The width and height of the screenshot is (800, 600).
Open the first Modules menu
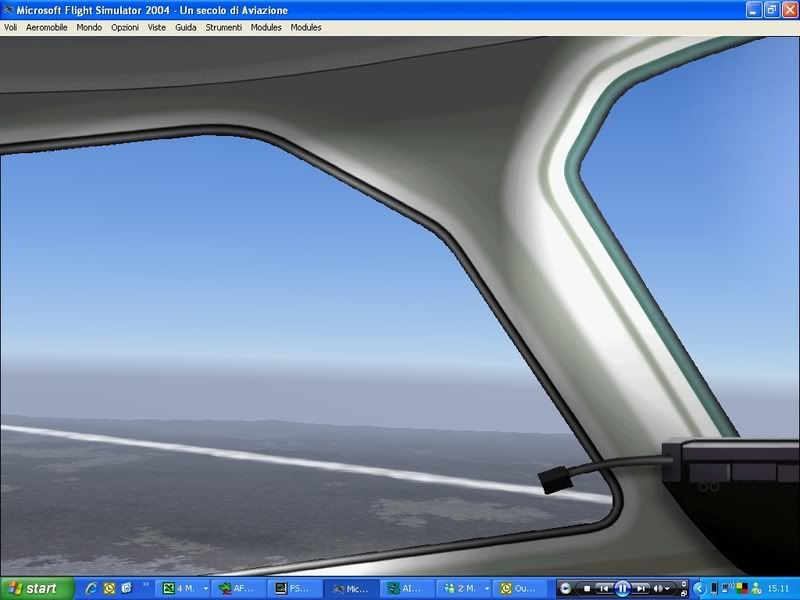(x=266, y=28)
